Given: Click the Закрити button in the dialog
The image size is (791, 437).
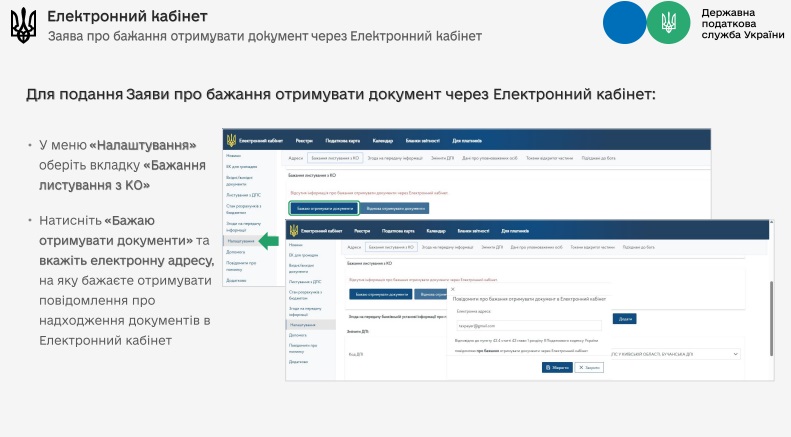Looking at the screenshot, I should tap(590, 367).
